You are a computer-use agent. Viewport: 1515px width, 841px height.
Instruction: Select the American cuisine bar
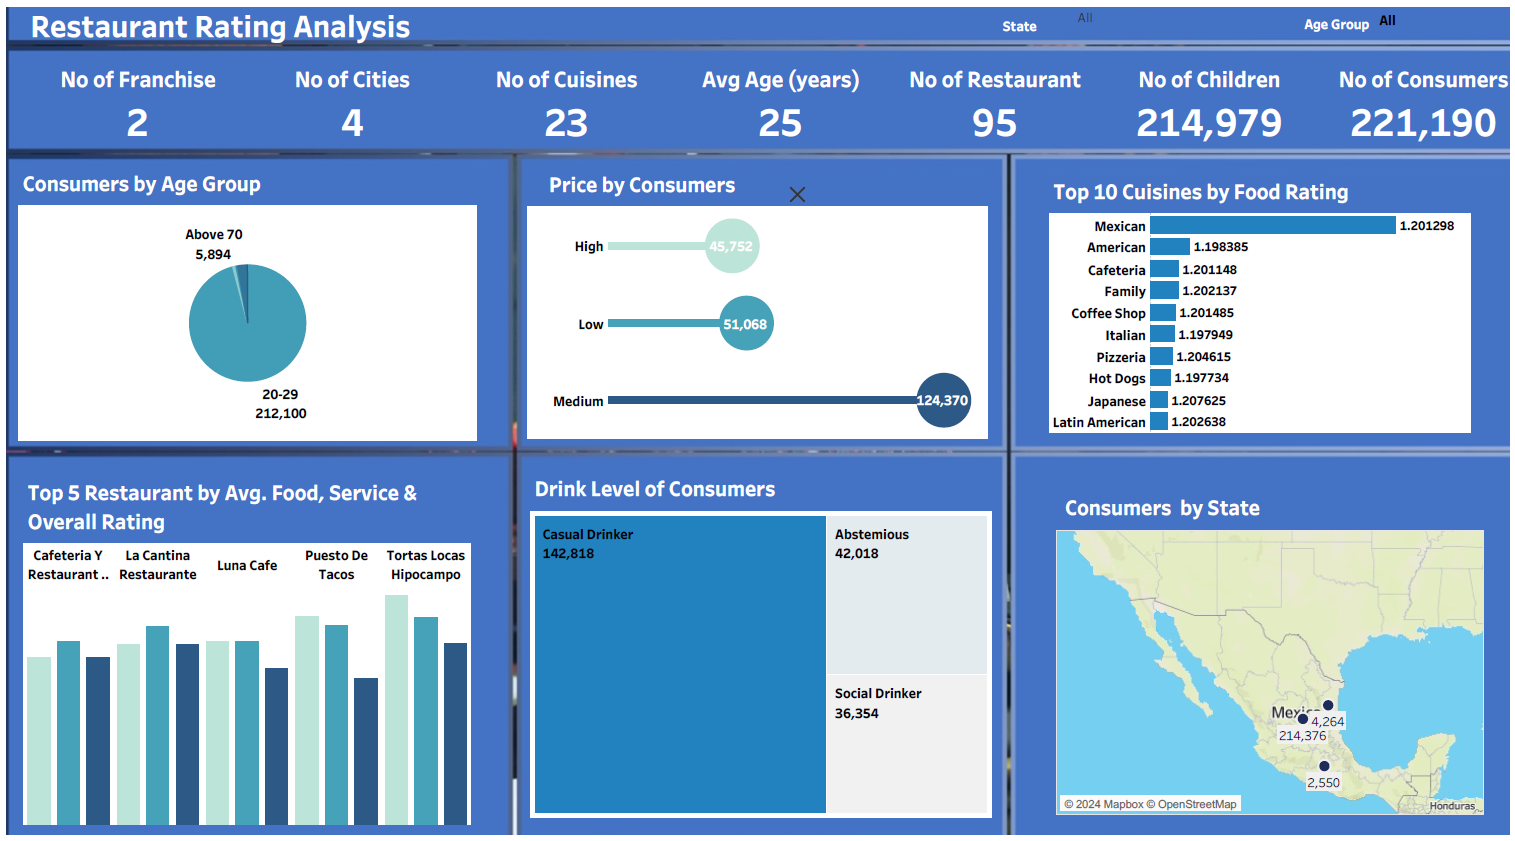(1169, 247)
